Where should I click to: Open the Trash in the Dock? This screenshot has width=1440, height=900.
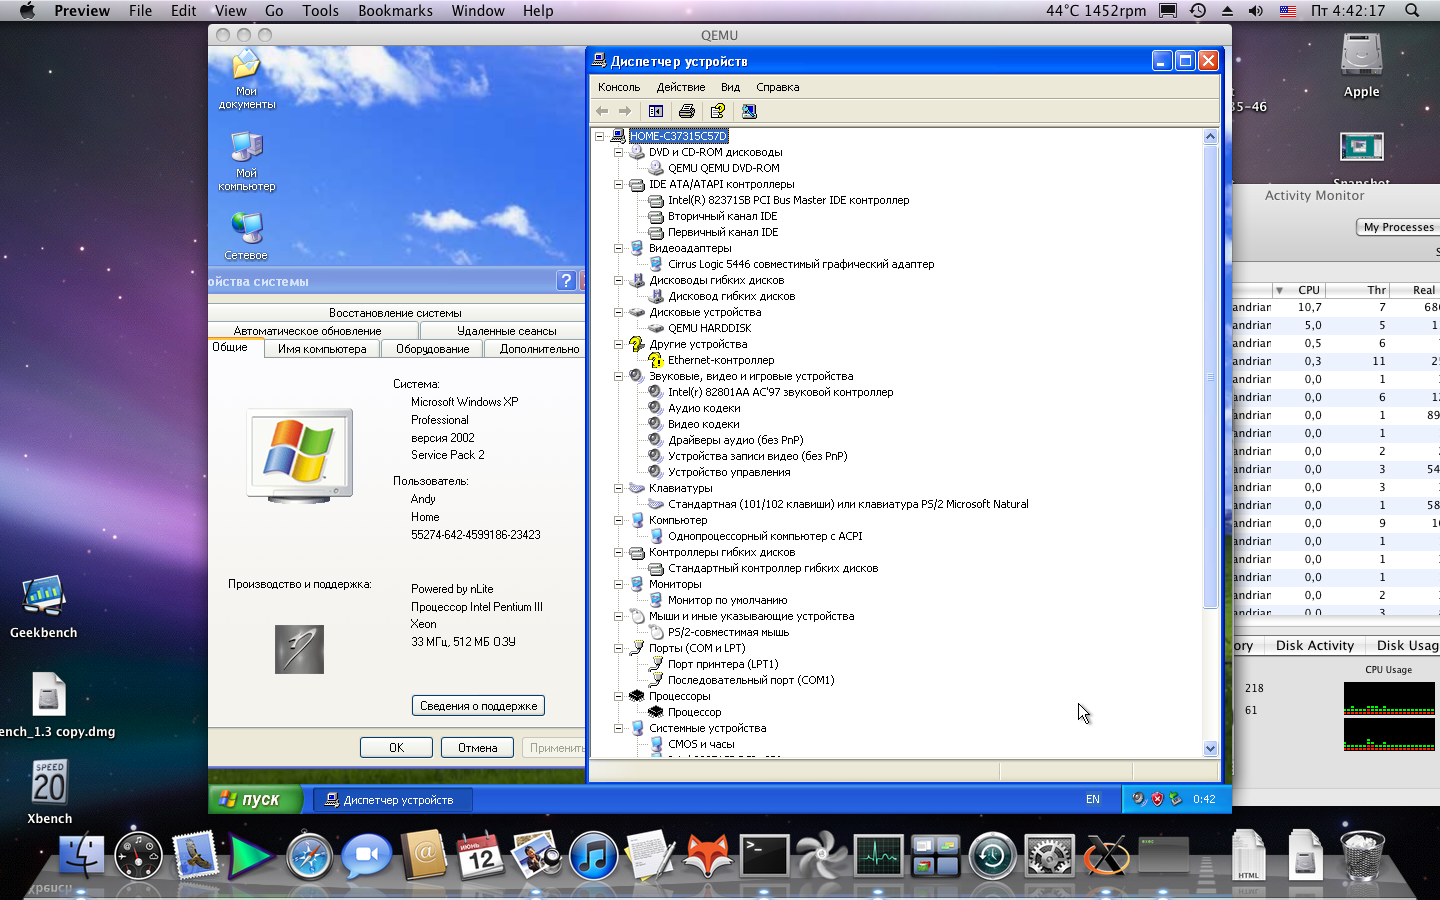(x=1362, y=857)
